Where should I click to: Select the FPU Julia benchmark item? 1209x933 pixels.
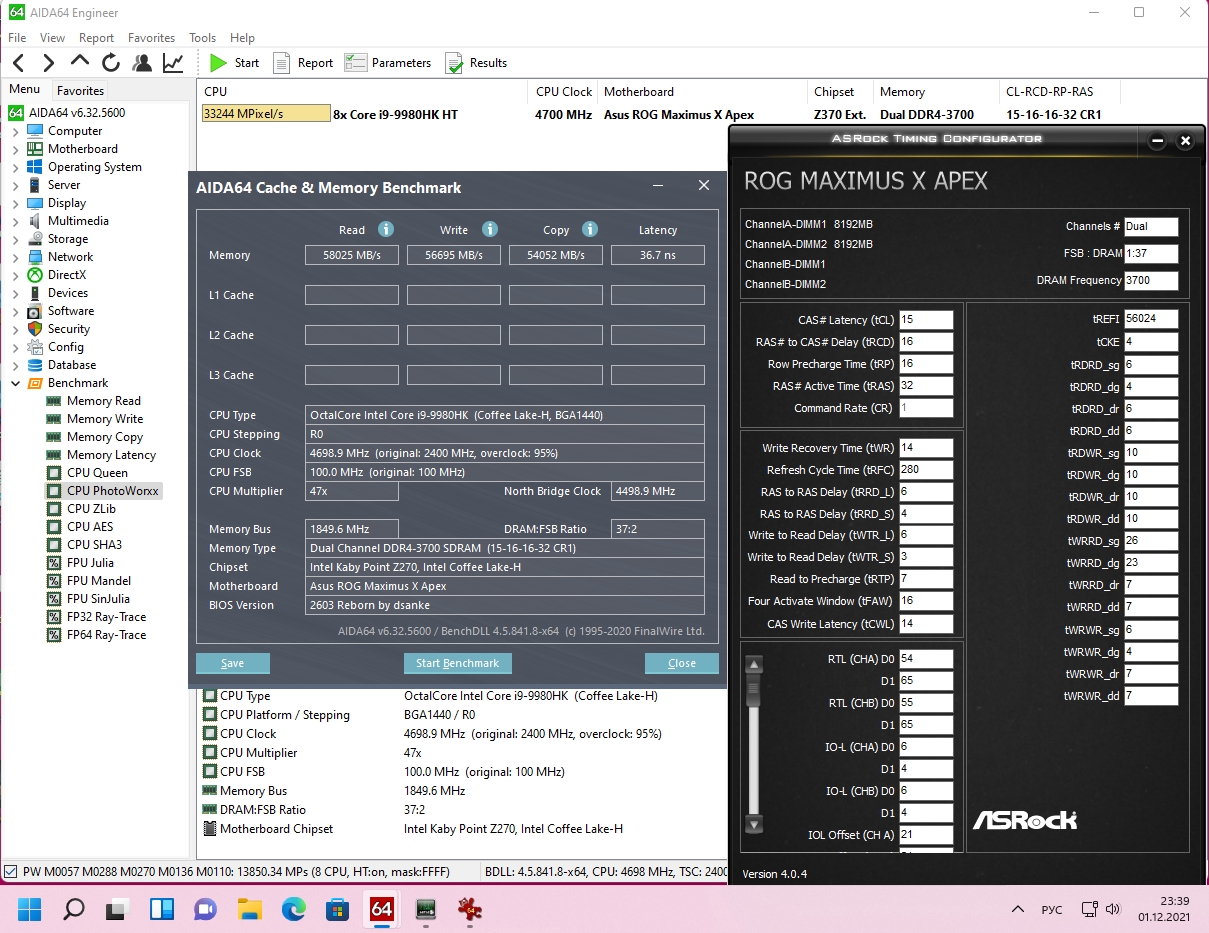(x=90, y=563)
